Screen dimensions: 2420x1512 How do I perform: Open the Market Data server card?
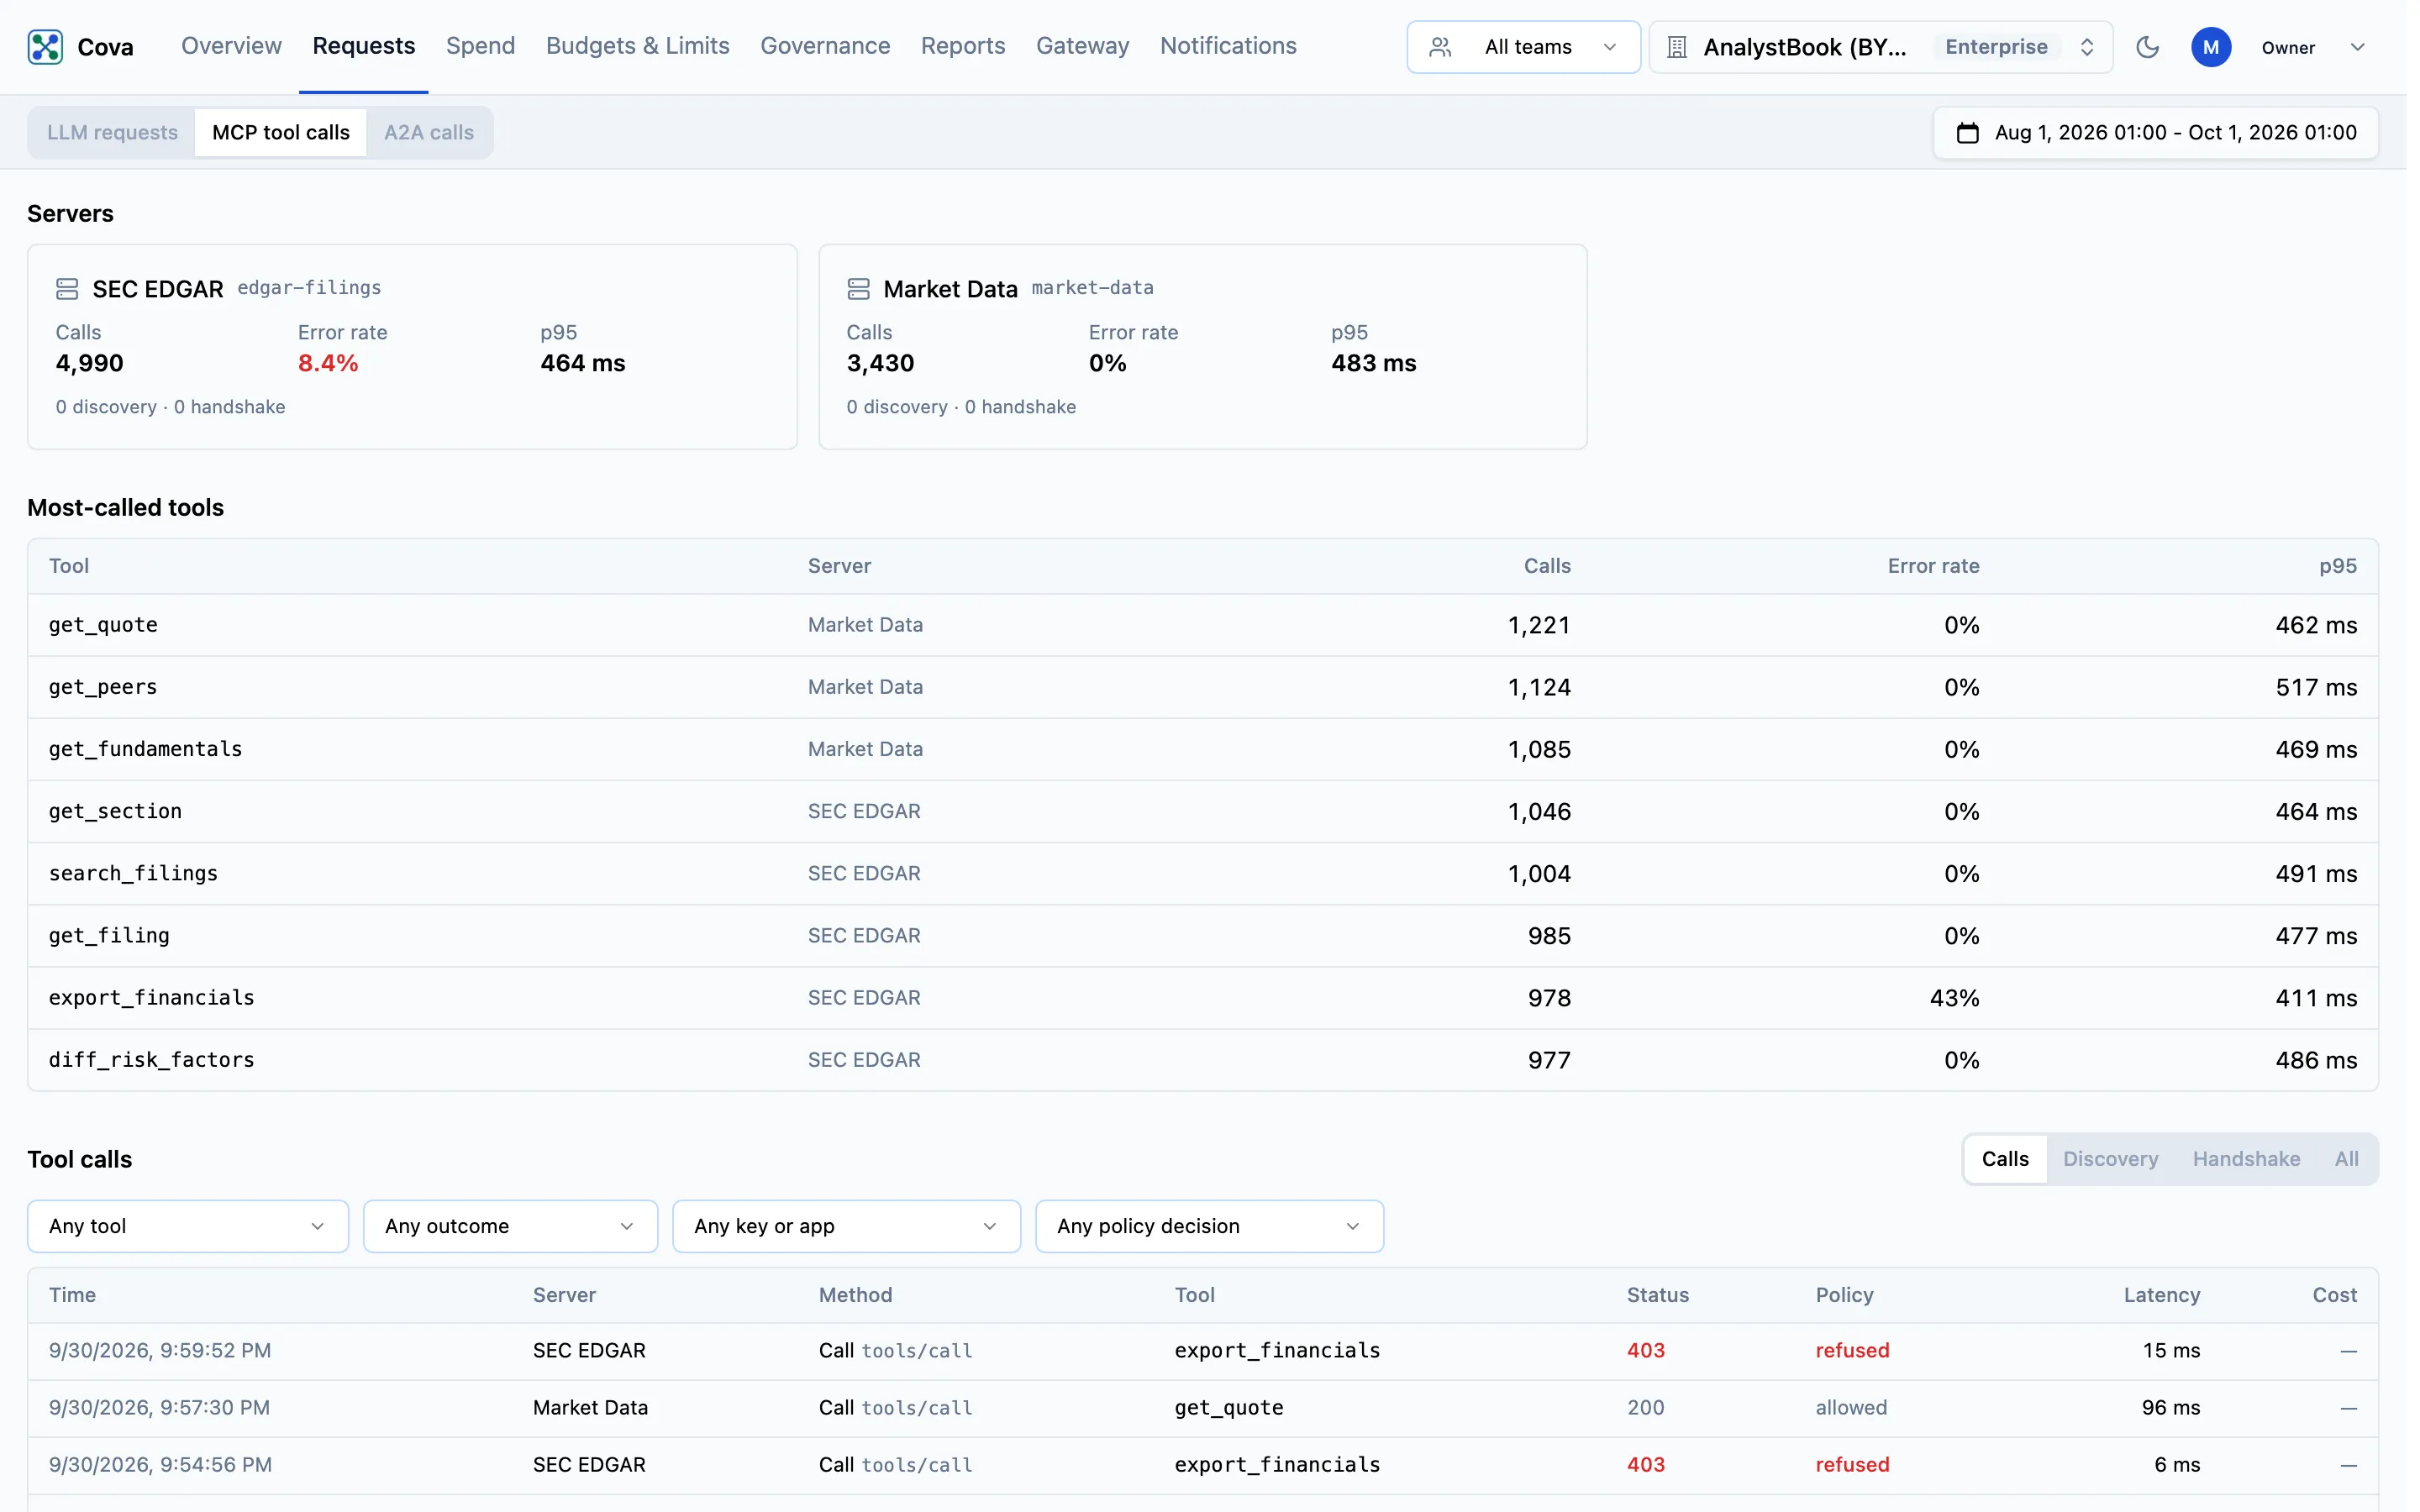coord(1203,347)
